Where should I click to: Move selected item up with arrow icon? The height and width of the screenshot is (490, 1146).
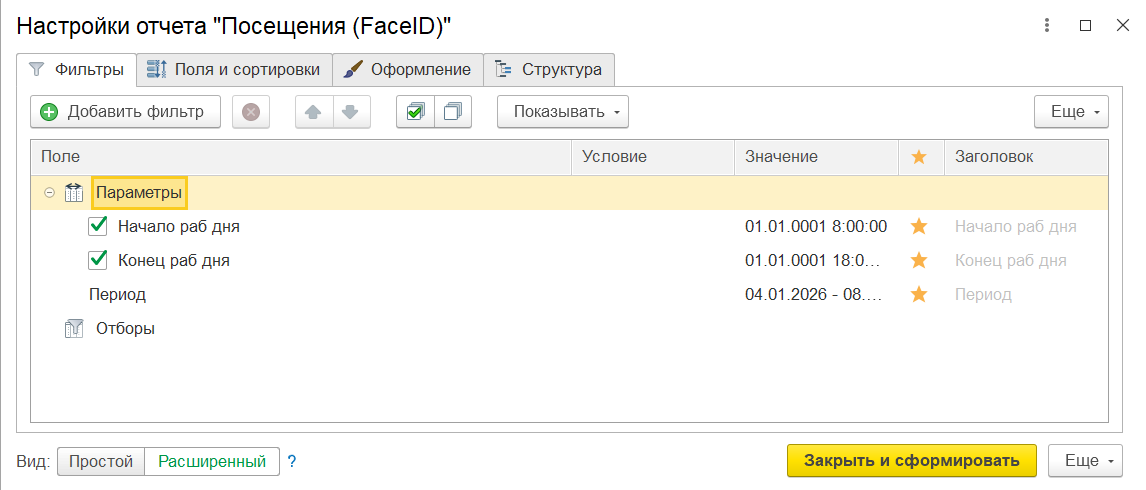(x=314, y=112)
